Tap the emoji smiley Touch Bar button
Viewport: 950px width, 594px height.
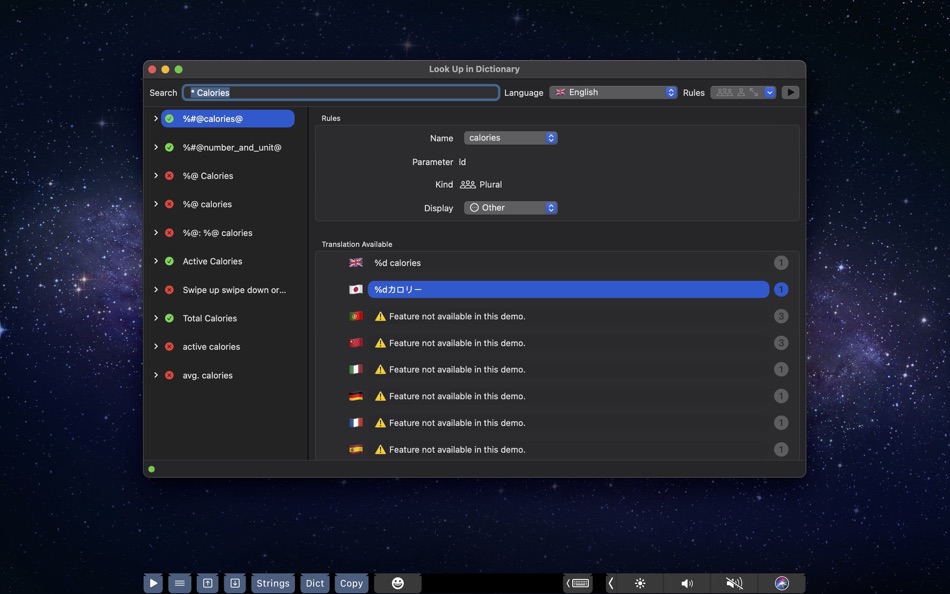point(397,583)
